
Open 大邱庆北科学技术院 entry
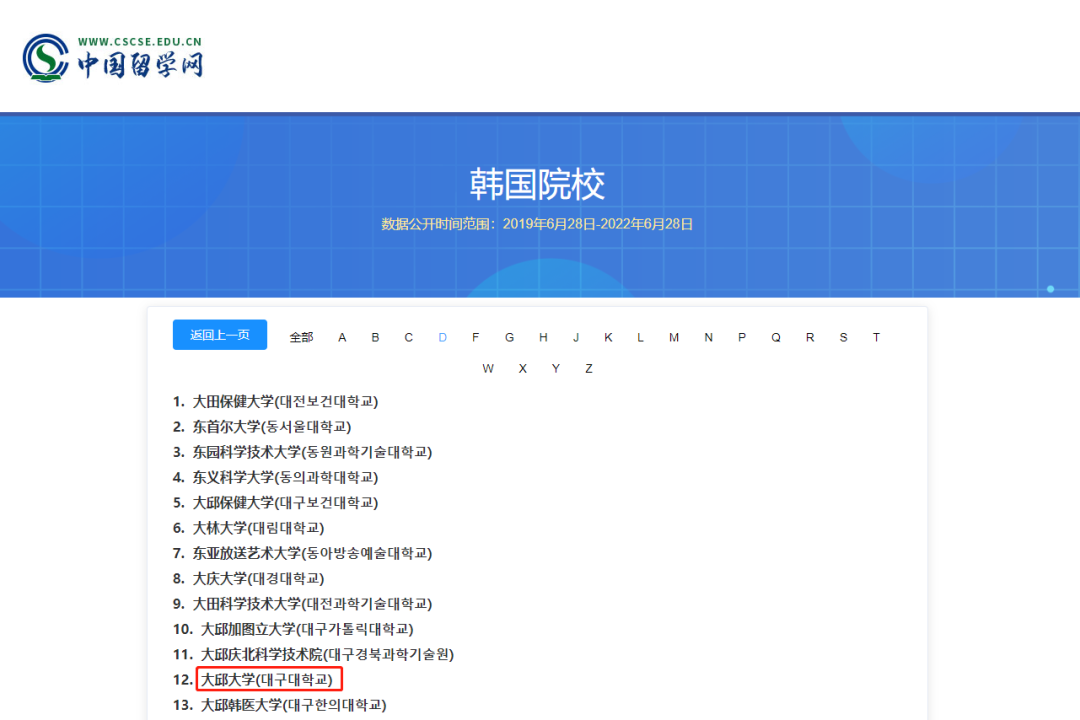pyautogui.click(x=327, y=655)
